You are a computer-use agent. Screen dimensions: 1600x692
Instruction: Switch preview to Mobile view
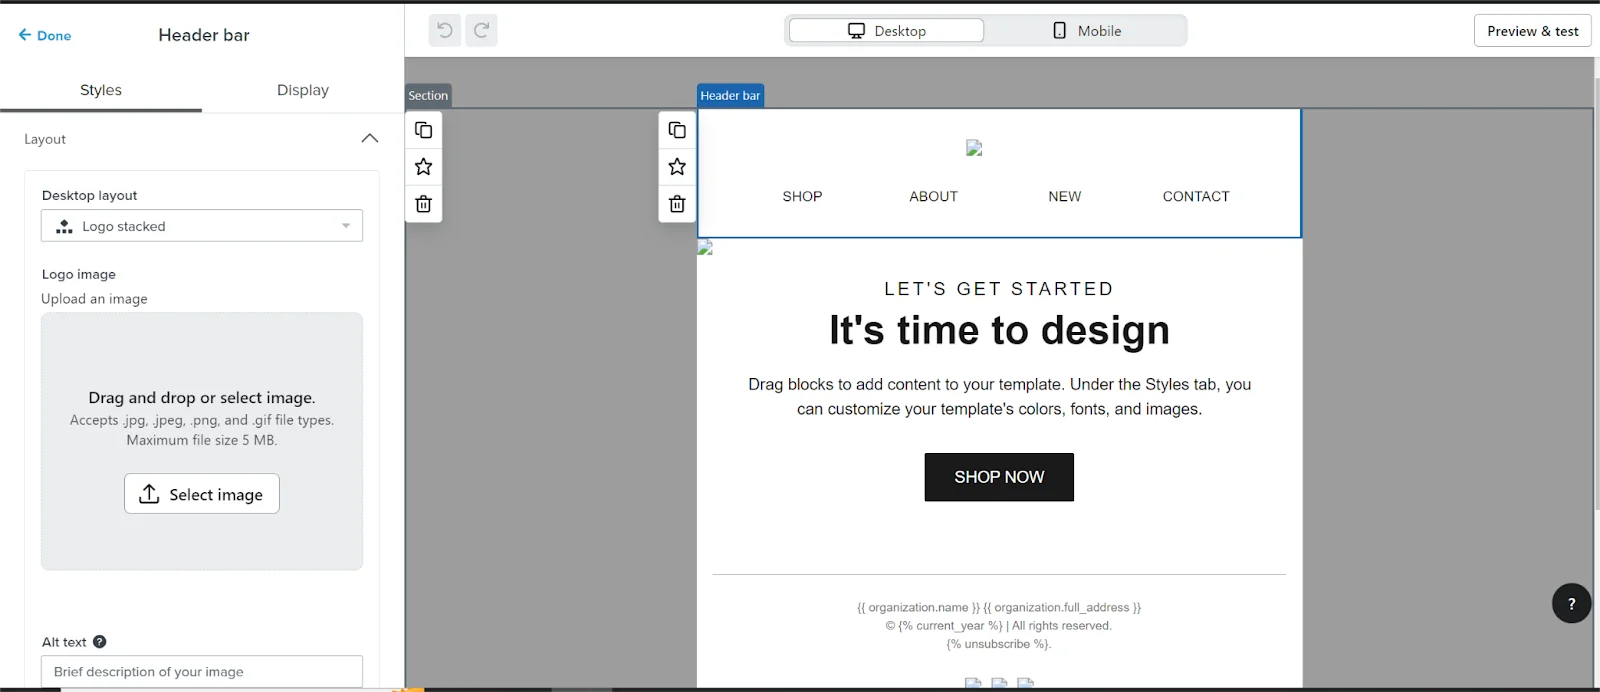tap(1086, 31)
